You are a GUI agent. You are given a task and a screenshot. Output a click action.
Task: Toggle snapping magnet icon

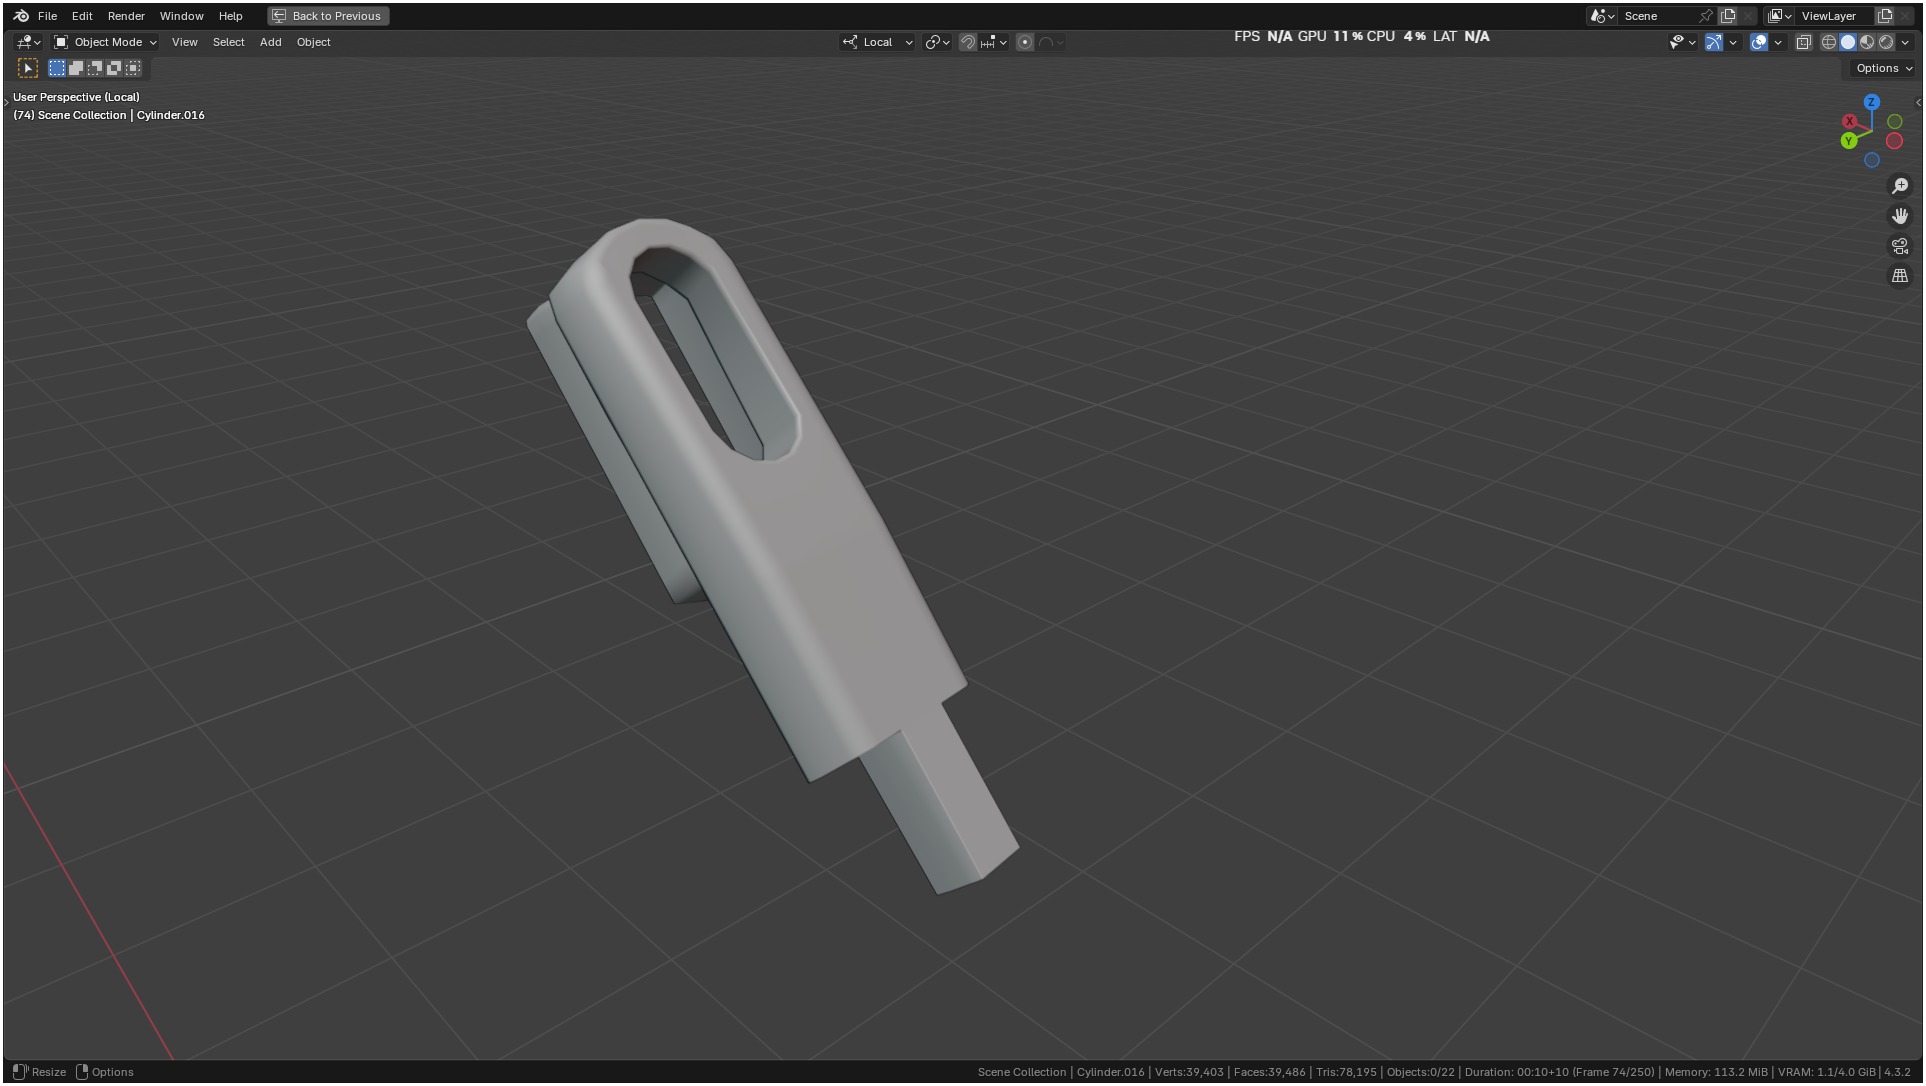[x=967, y=42]
